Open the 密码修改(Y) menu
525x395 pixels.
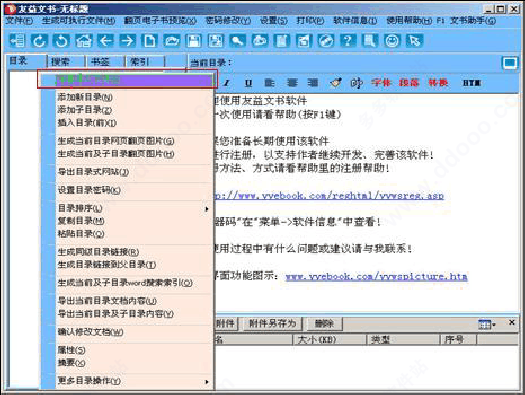228,21
